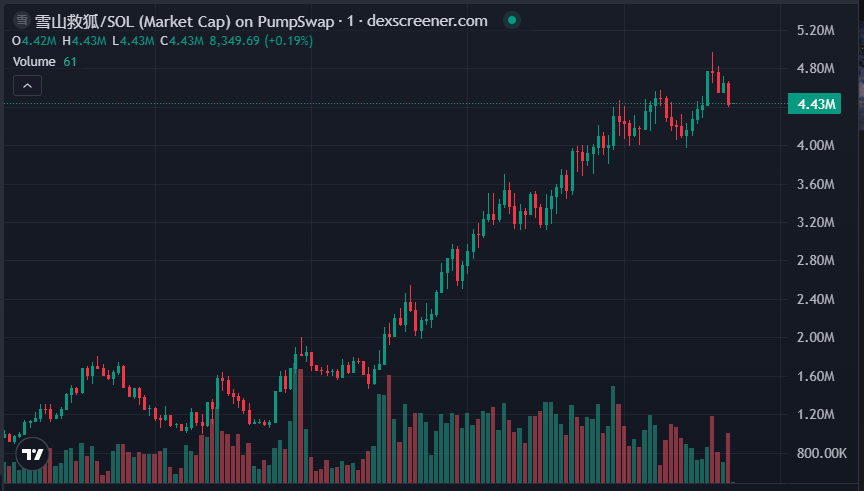Click the close value C4.43M in legend
This screenshot has width=864, height=491.
click(182, 41)
